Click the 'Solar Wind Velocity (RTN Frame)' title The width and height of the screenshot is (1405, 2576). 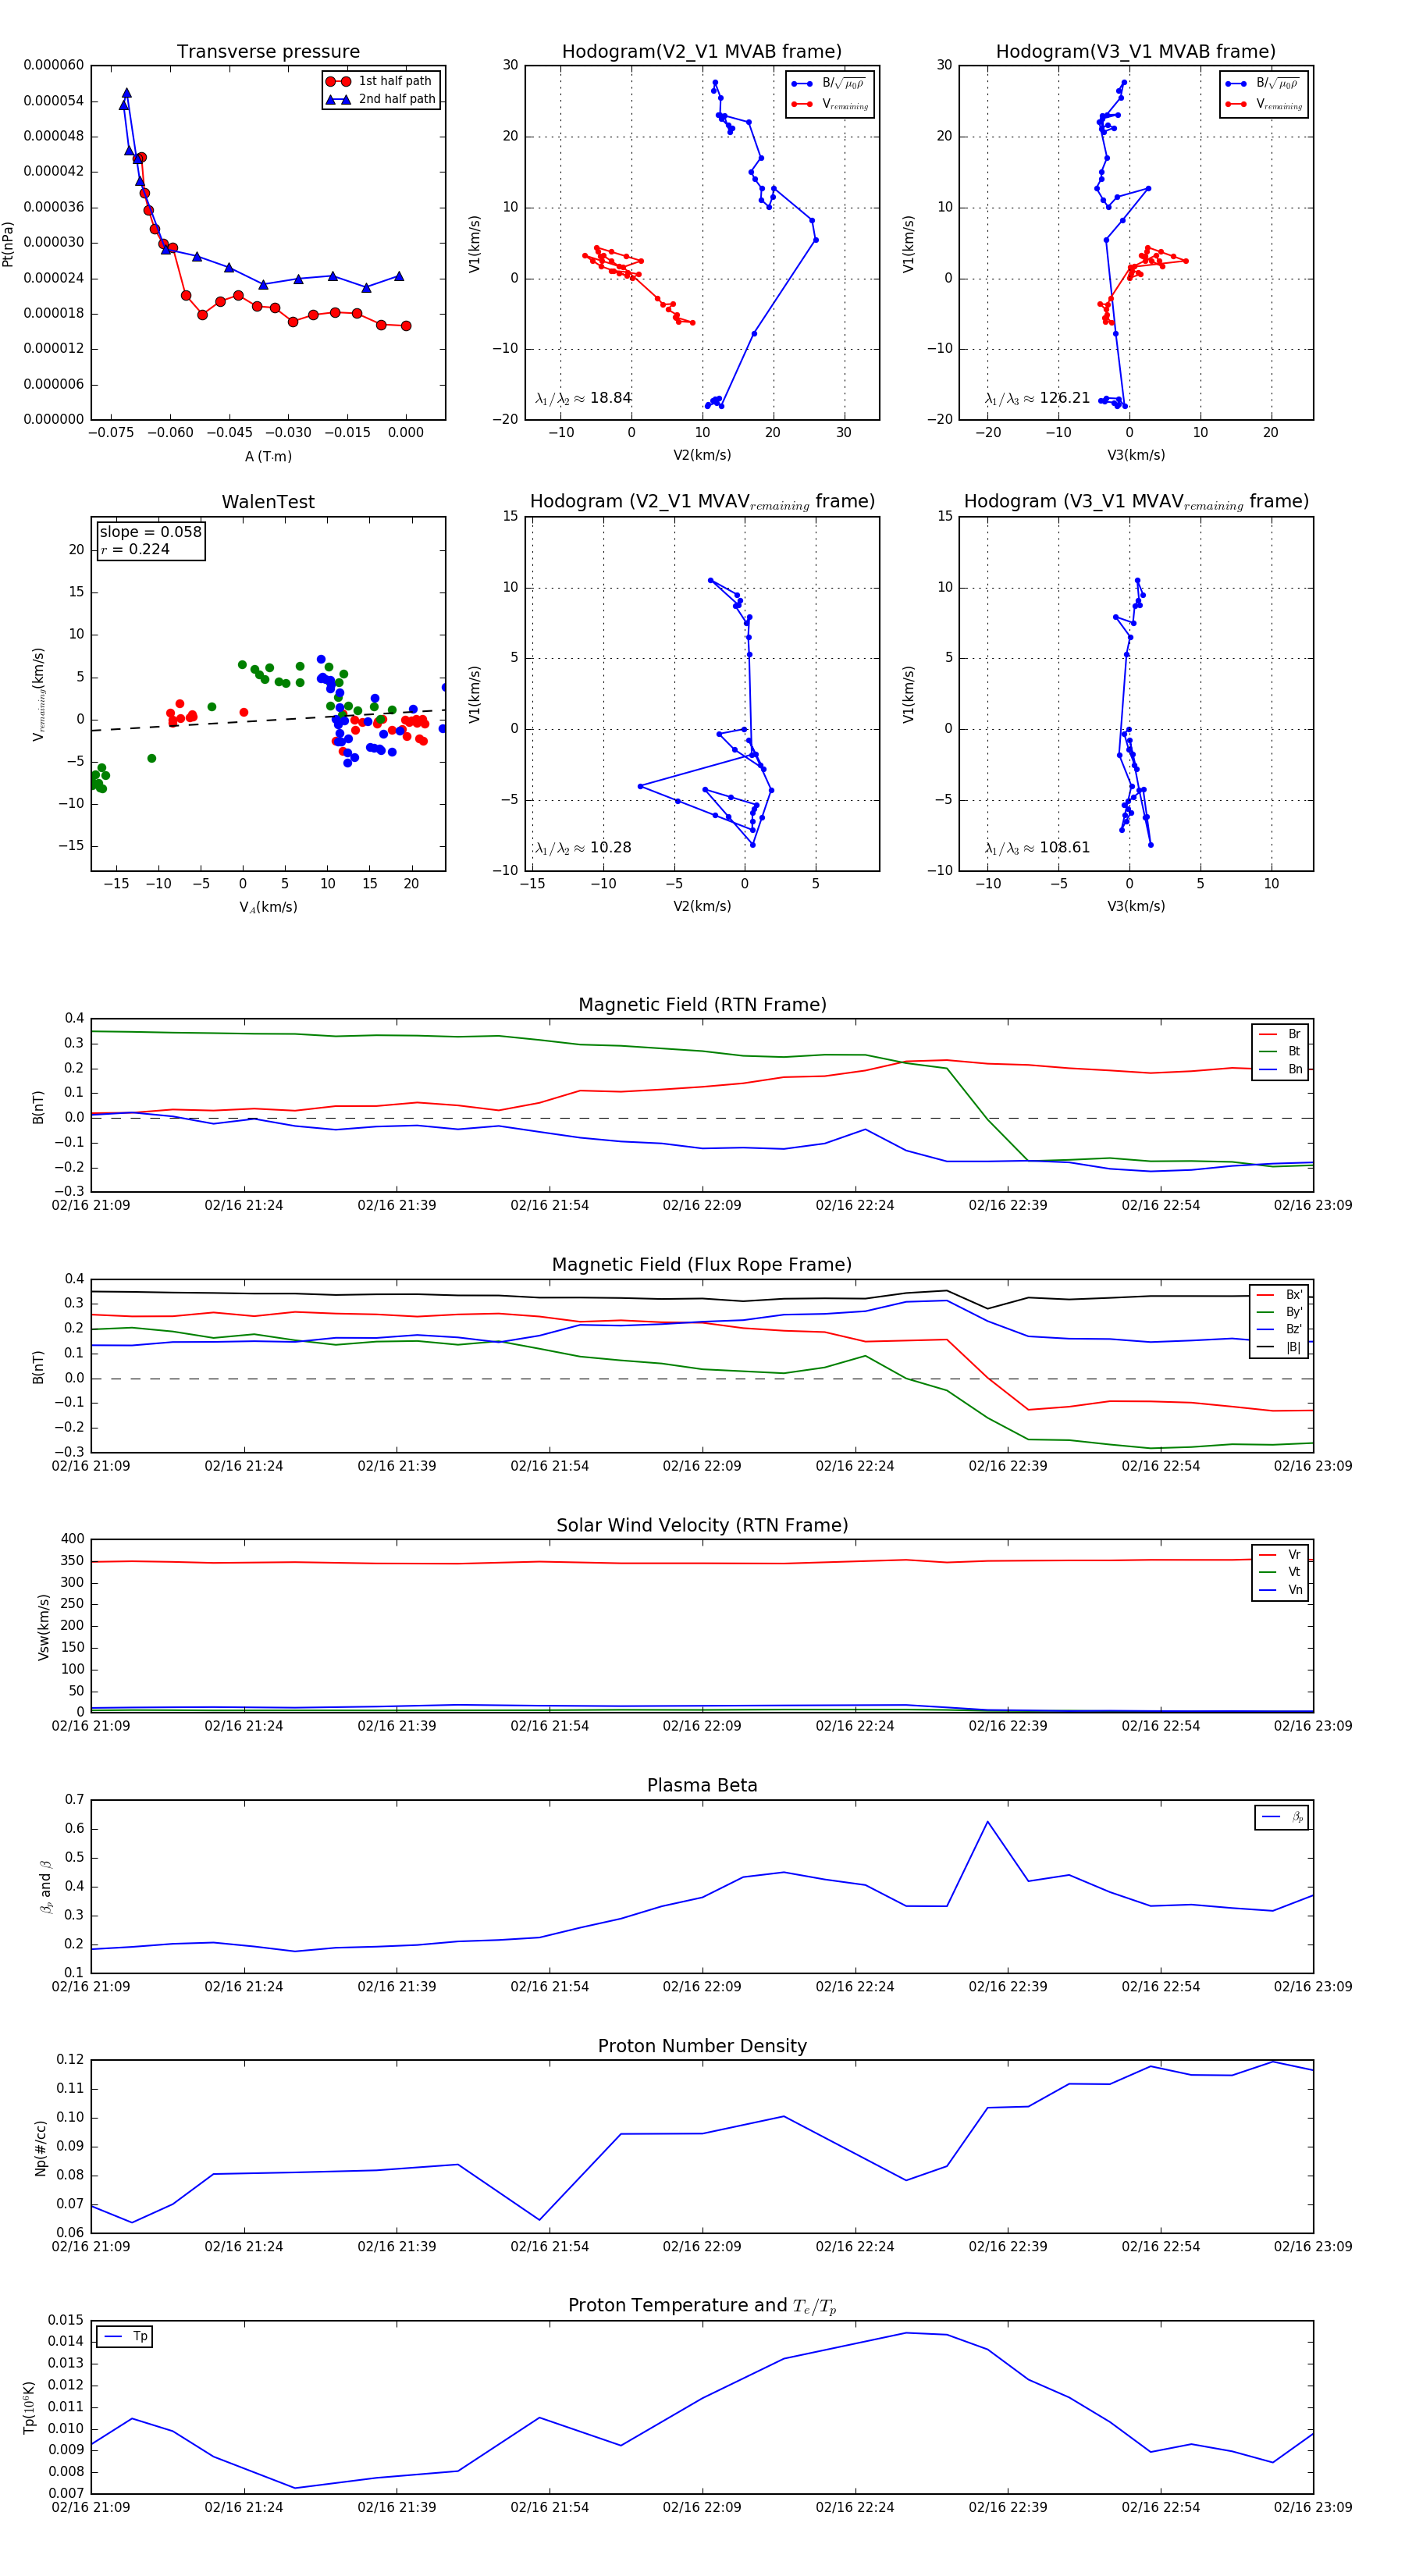coord(702,1526)
